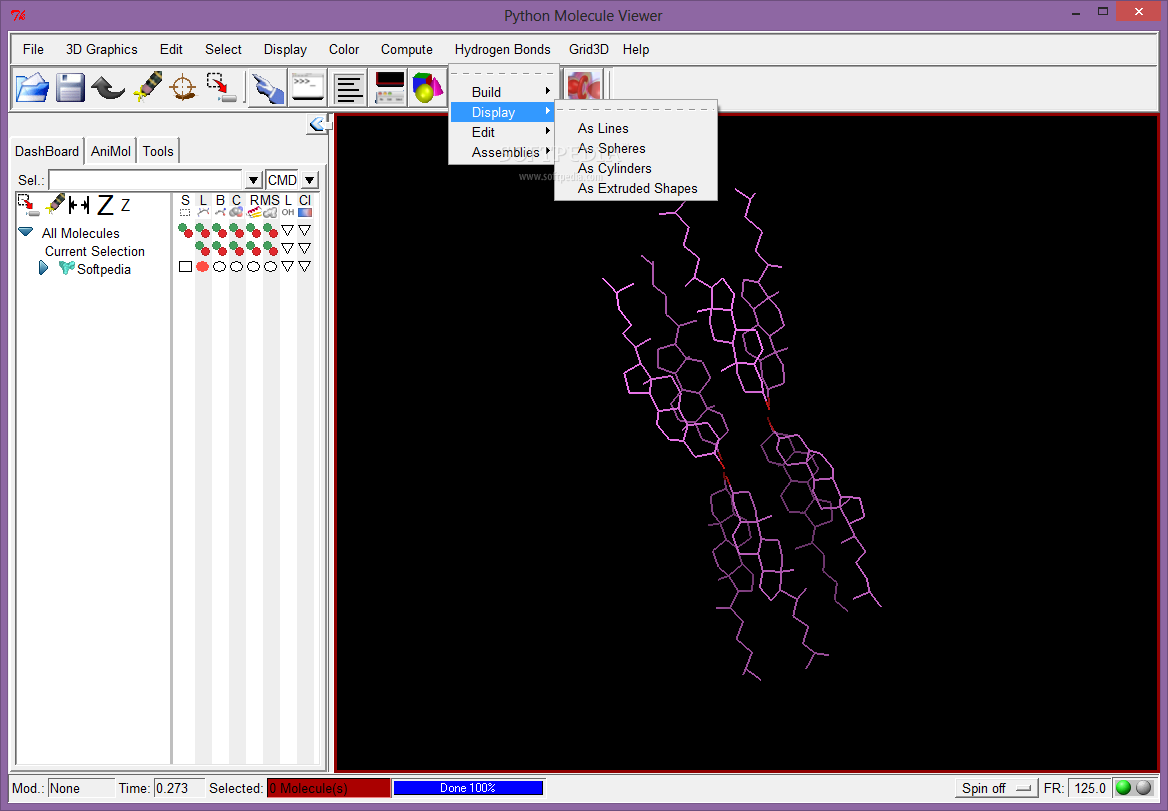Choose As Extruded Shapes menu entry
The width and height of the screenshot is (1168, 811).
[x=638, y=188]
